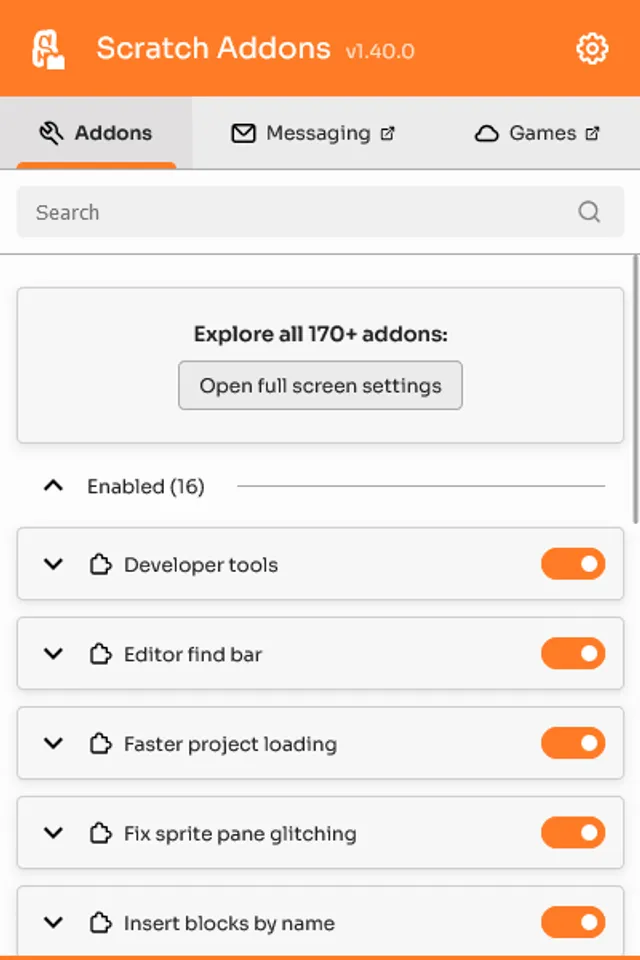Switch to the Messaging tab

tap(313, 133)
